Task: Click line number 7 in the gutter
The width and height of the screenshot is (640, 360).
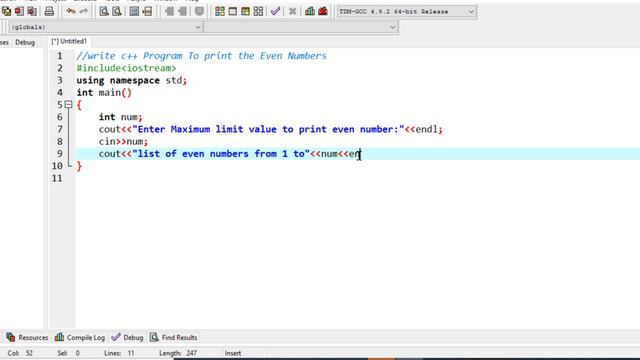Action: tap(60, 129)
